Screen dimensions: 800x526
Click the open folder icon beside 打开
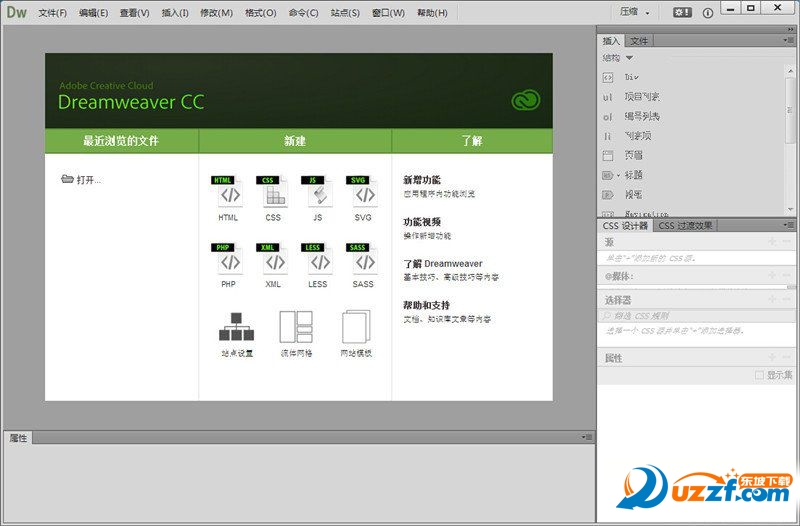pos(67,179)
